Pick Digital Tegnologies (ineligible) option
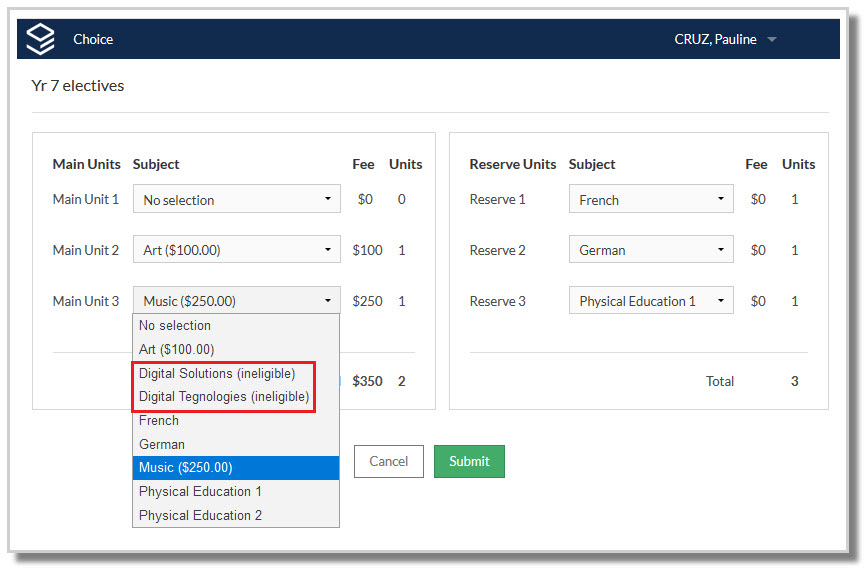 [236, 397]
